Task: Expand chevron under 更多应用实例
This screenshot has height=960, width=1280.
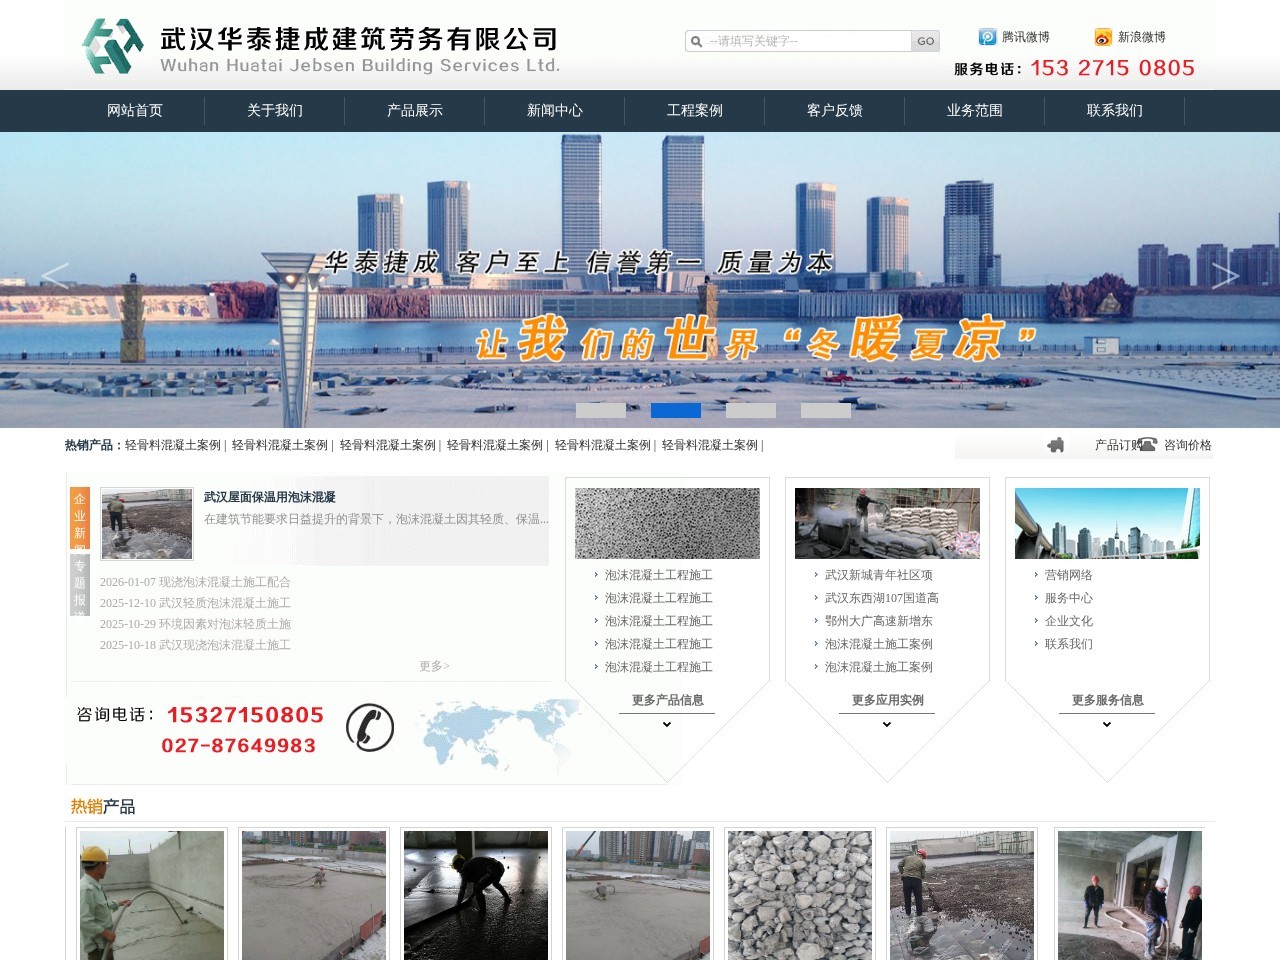Action: (887, 724)
